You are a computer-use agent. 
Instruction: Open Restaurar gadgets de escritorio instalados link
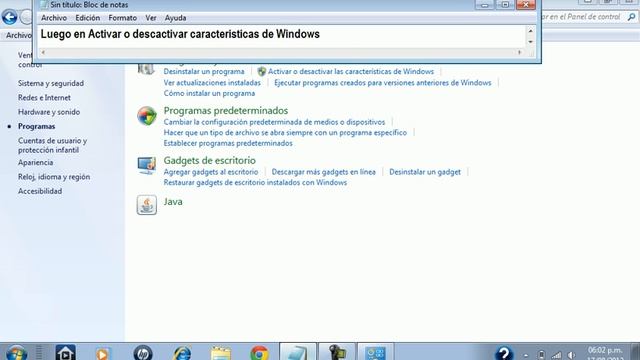(x=255, y=183)
